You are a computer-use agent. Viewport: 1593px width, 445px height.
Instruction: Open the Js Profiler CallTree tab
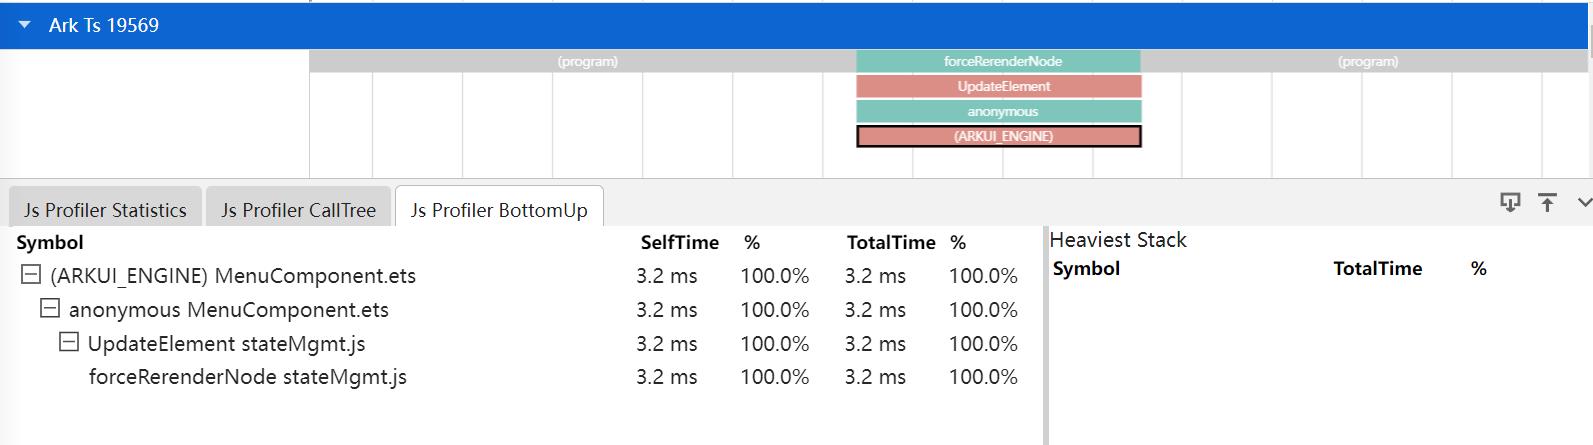[298, 210]
